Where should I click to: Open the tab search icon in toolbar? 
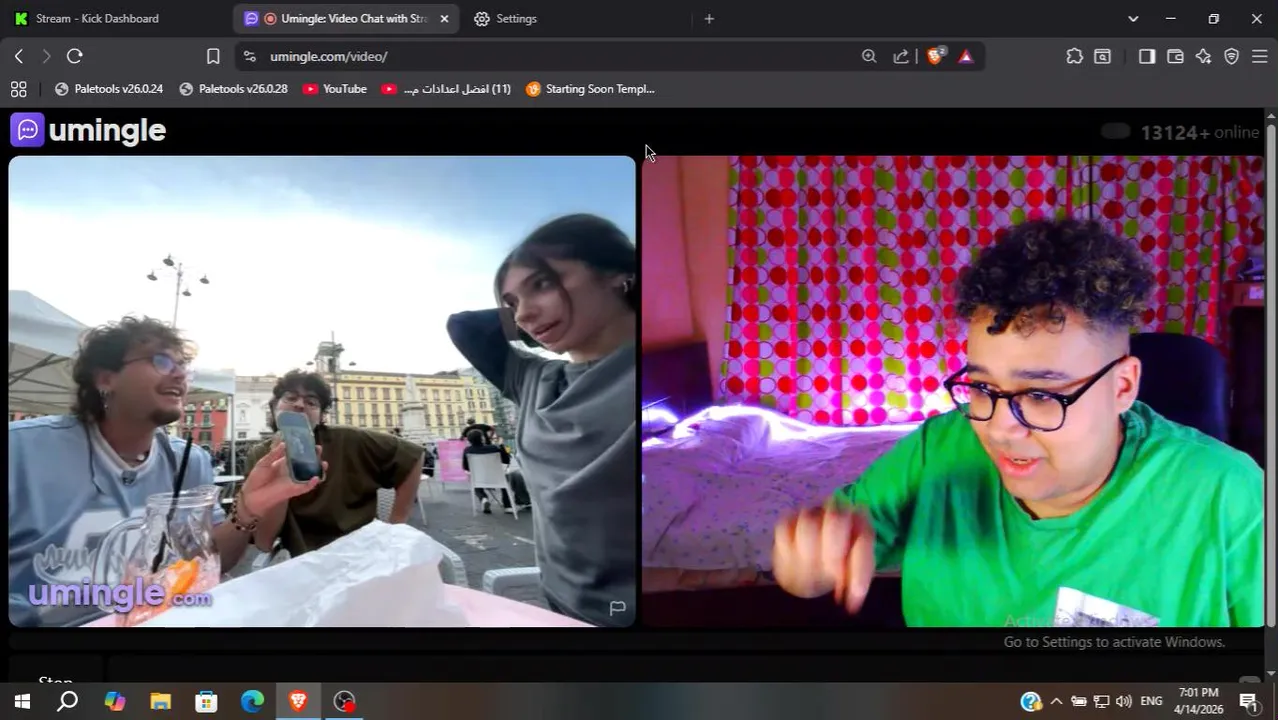(x=1102, y=57)
